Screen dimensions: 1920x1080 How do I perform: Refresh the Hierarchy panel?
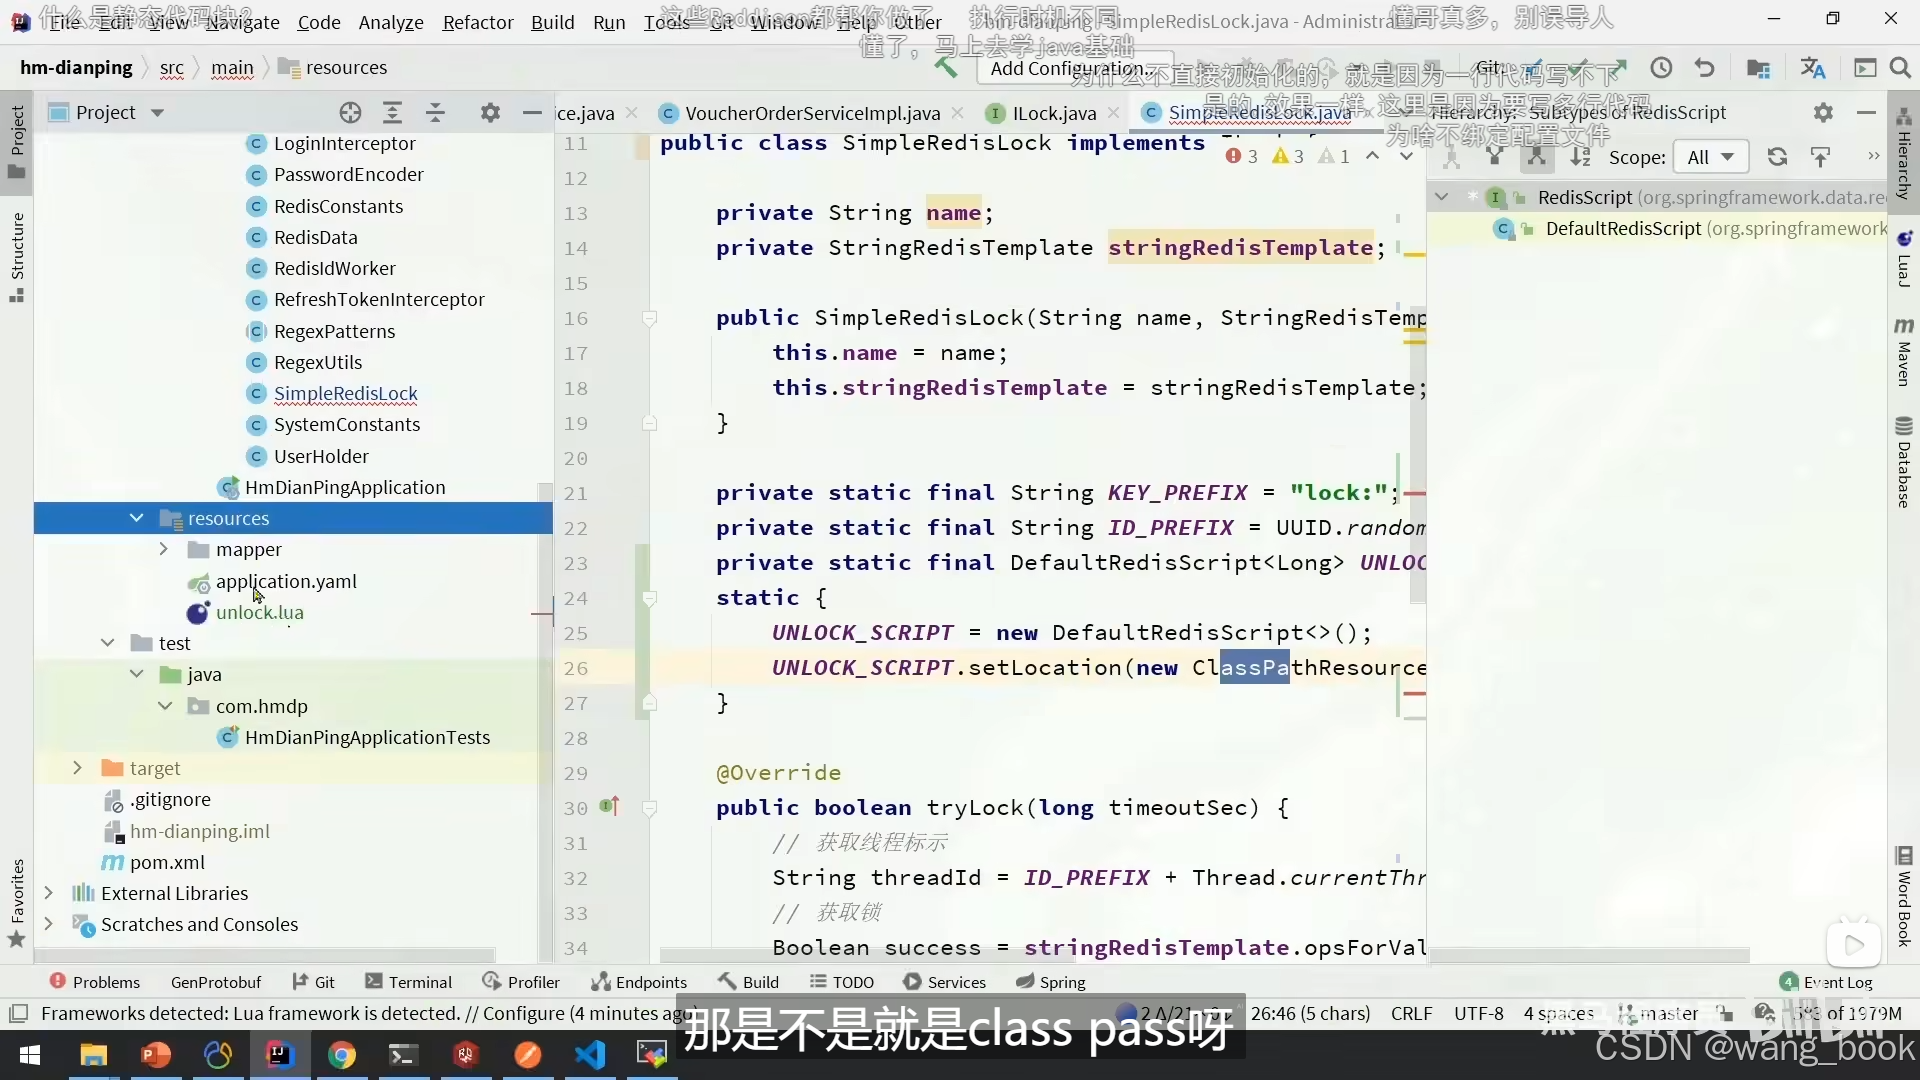point(1777,157)
